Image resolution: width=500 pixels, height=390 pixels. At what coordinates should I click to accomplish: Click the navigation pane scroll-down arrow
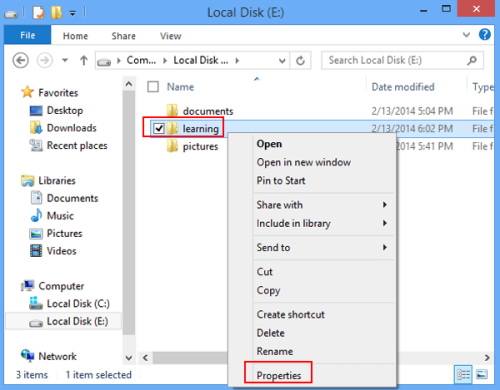[129, 358]
